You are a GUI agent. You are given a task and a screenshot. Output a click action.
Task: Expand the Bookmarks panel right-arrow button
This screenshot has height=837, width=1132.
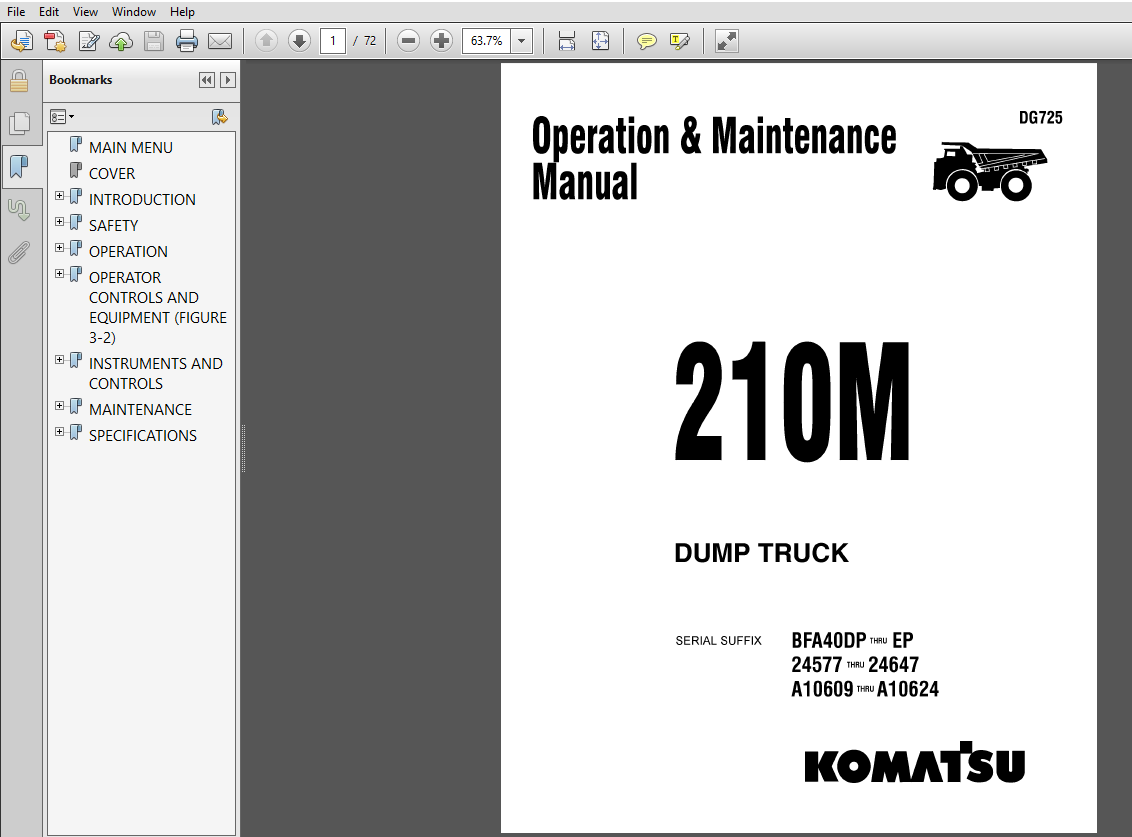228,80
